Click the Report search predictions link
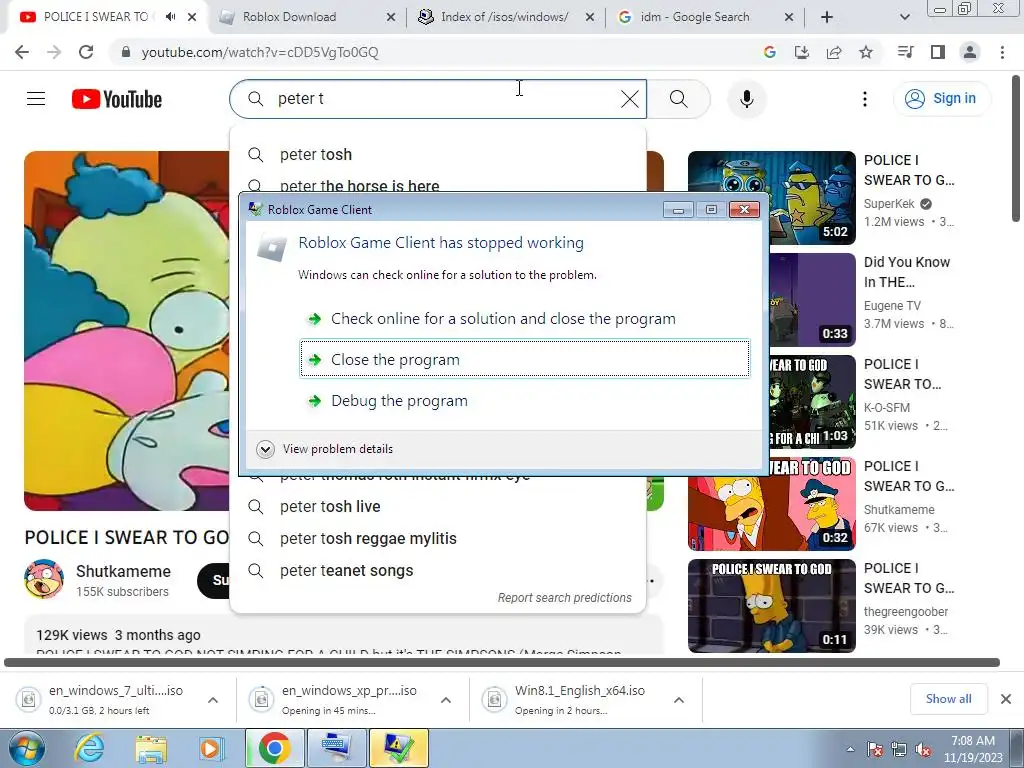Viewport: 1024px width, 768px height. pos(564,598)
